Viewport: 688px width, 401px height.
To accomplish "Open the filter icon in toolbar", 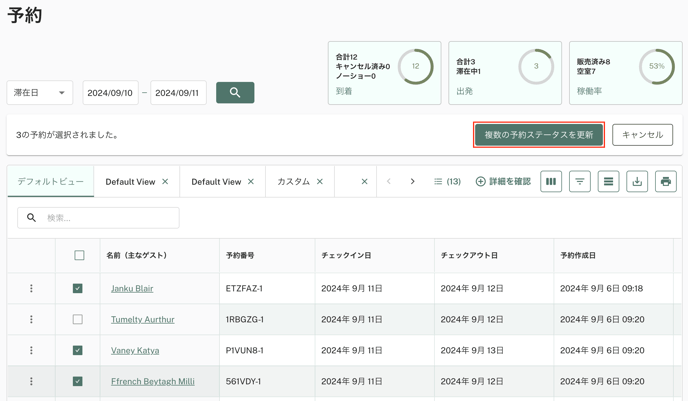I will click(x=580, y=181).
